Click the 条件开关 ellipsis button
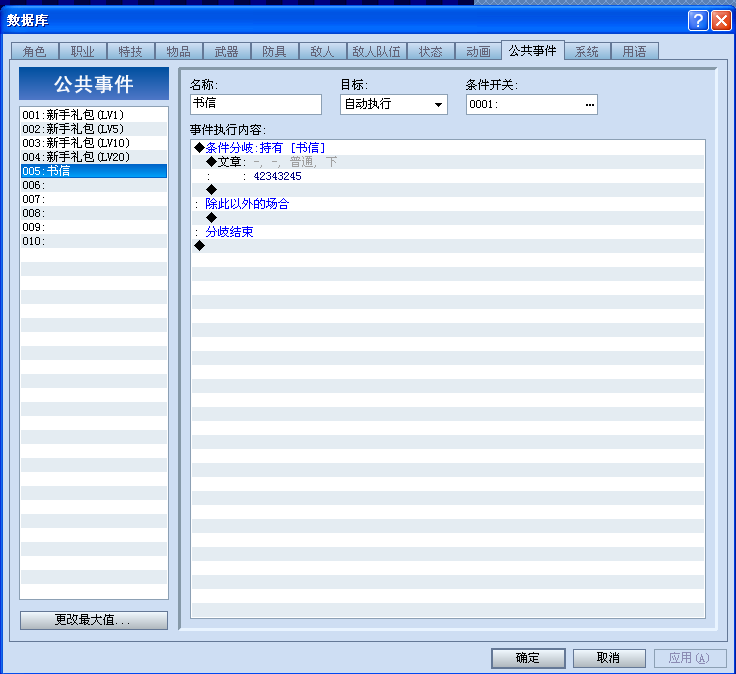 pyautogui.click(x=590, y=104)
